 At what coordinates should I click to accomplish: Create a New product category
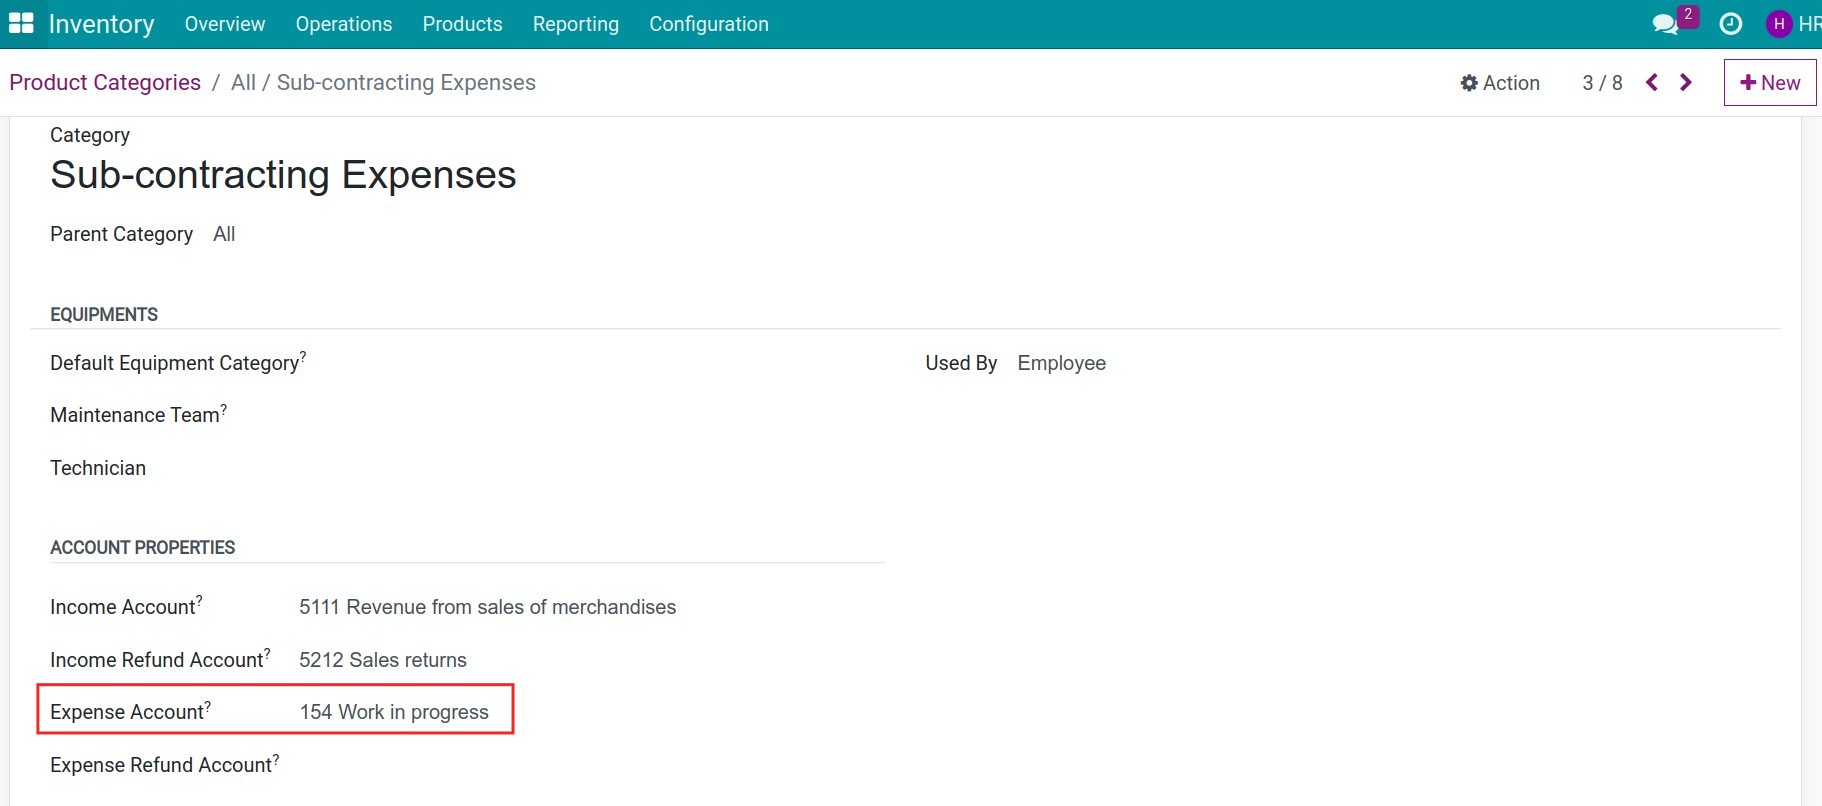pos(1770,83)
